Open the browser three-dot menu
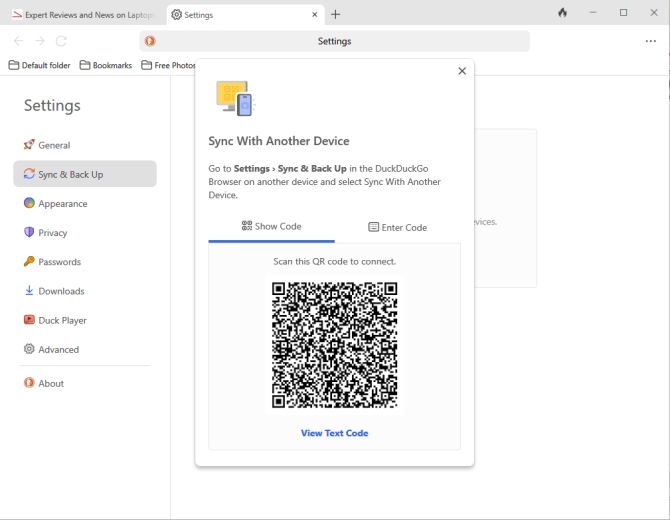The image size is (670, 520). tap(650, 41)
